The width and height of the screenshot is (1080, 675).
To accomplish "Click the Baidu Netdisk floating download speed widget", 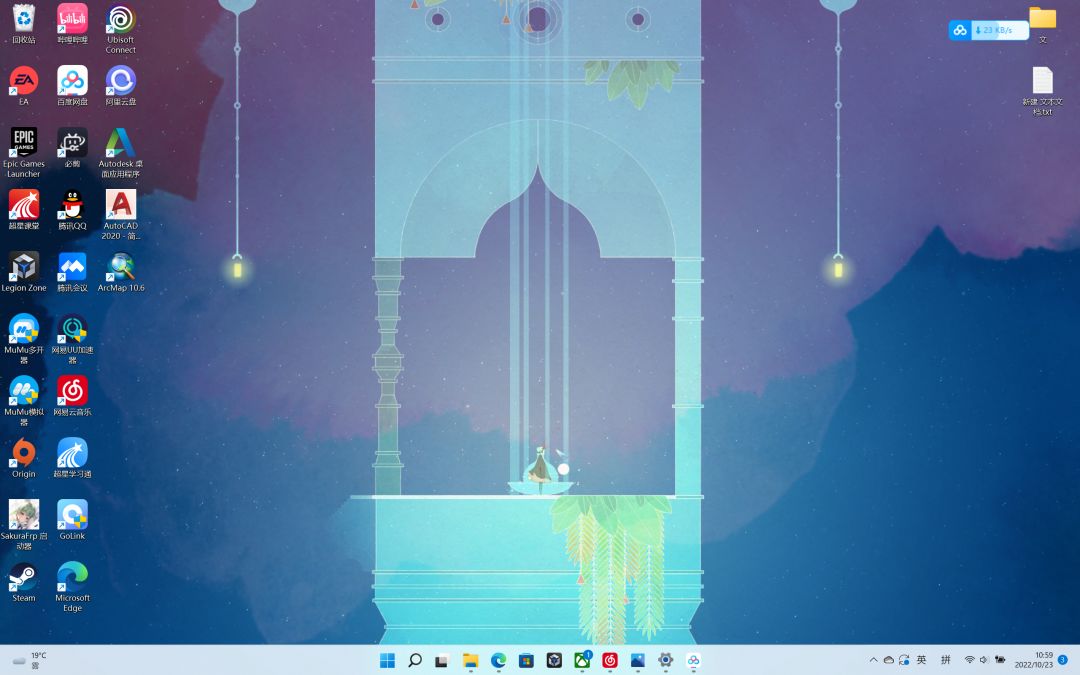I will coord(988,30).
